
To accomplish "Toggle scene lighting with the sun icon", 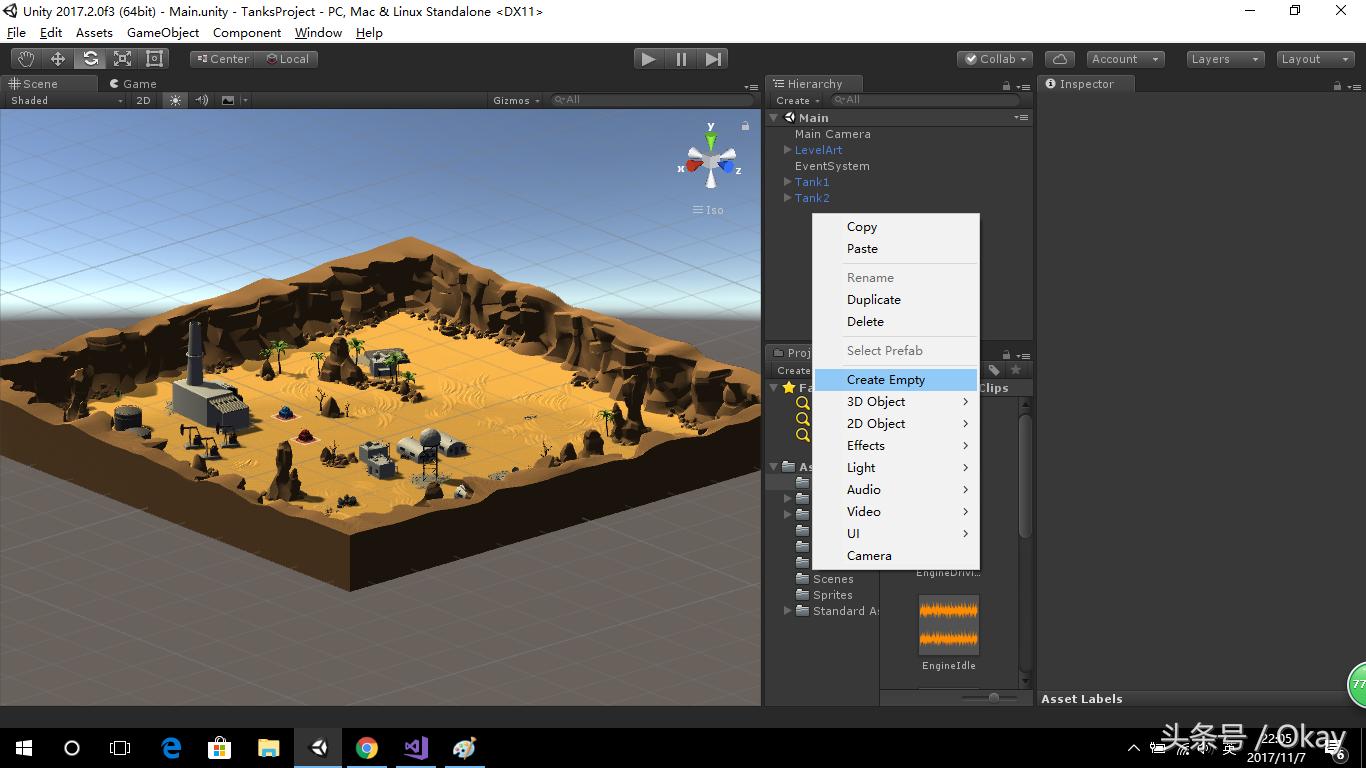I will pyautogui.click(x=173, y=100).
